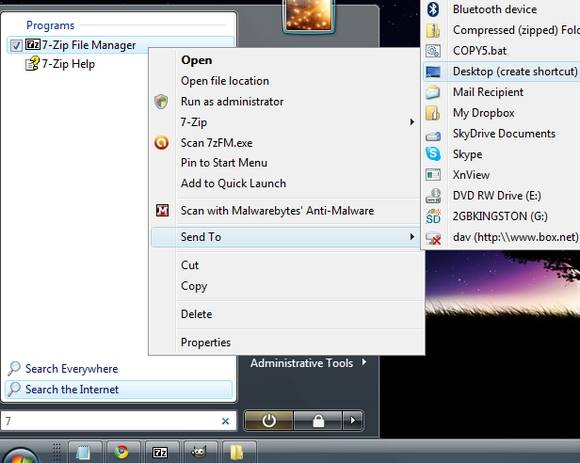Open the shutdown options arrow button
The image size is (580, 463).
tap(353, 420)
